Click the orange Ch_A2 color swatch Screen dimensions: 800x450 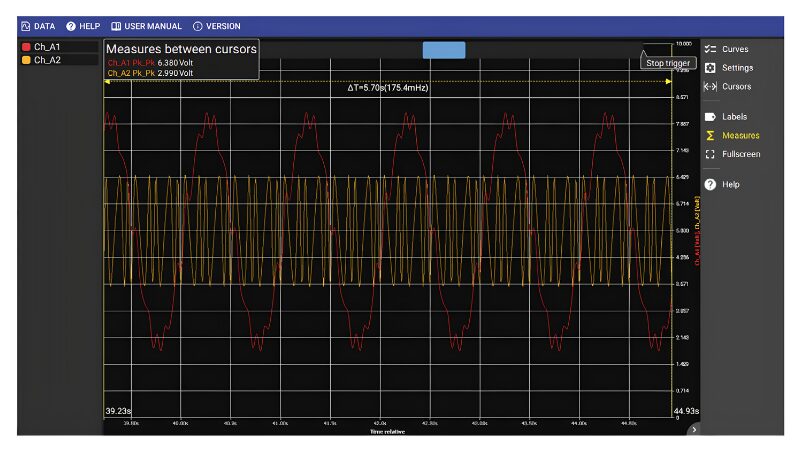pyautogui.click(x=26, y=60)
